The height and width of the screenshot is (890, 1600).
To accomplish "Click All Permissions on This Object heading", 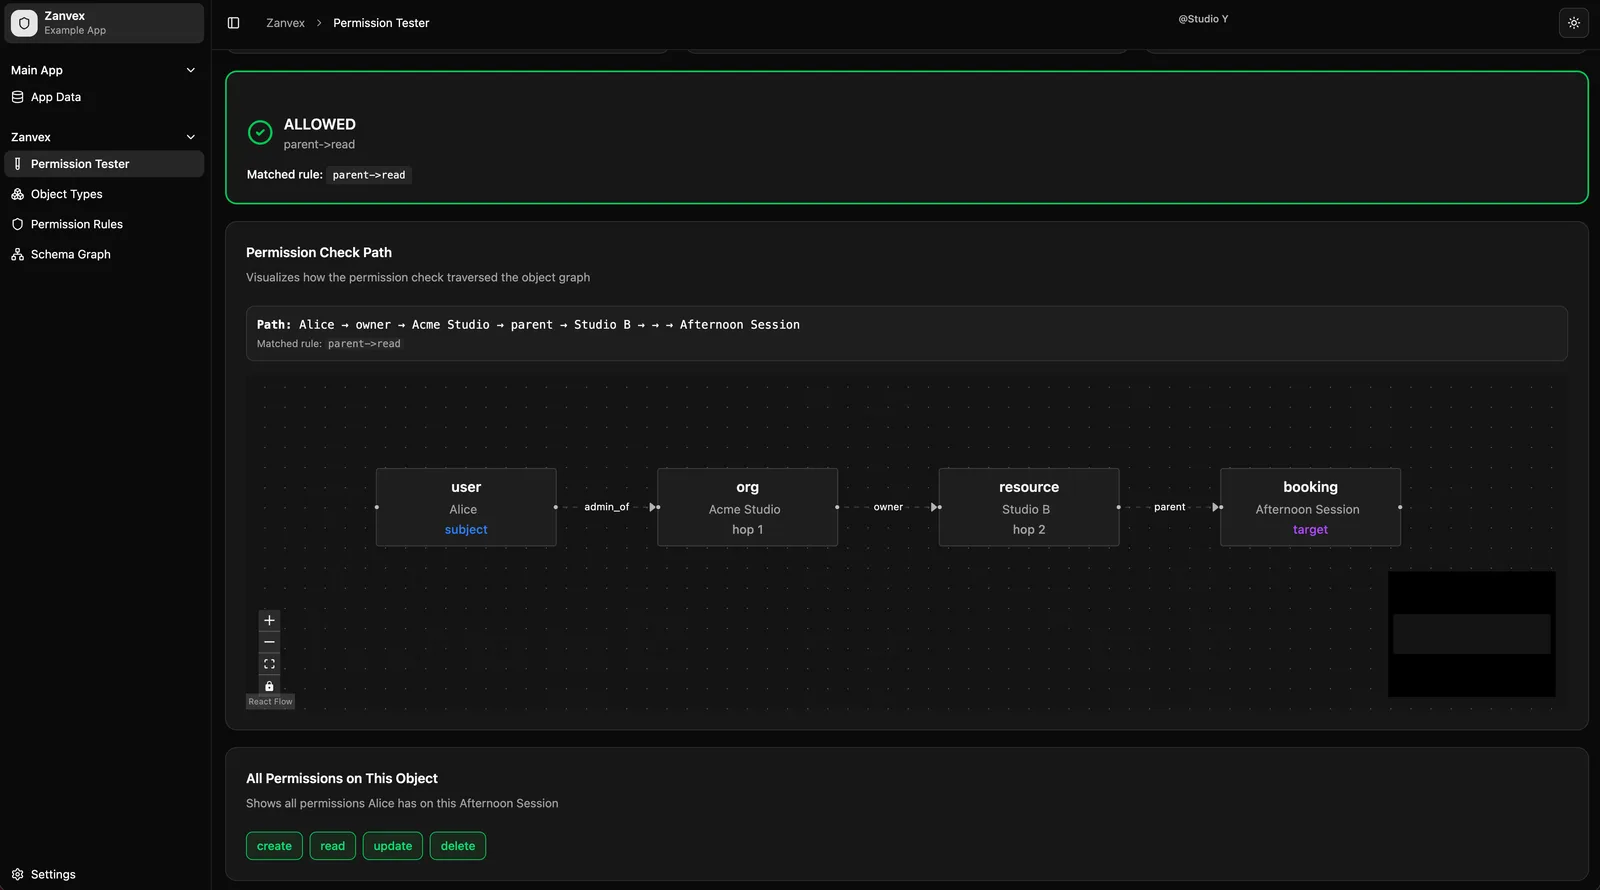I will click(342, 779).
